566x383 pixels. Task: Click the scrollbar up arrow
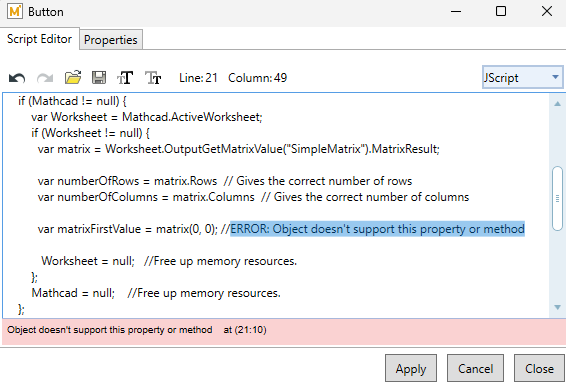pos(557,104)
